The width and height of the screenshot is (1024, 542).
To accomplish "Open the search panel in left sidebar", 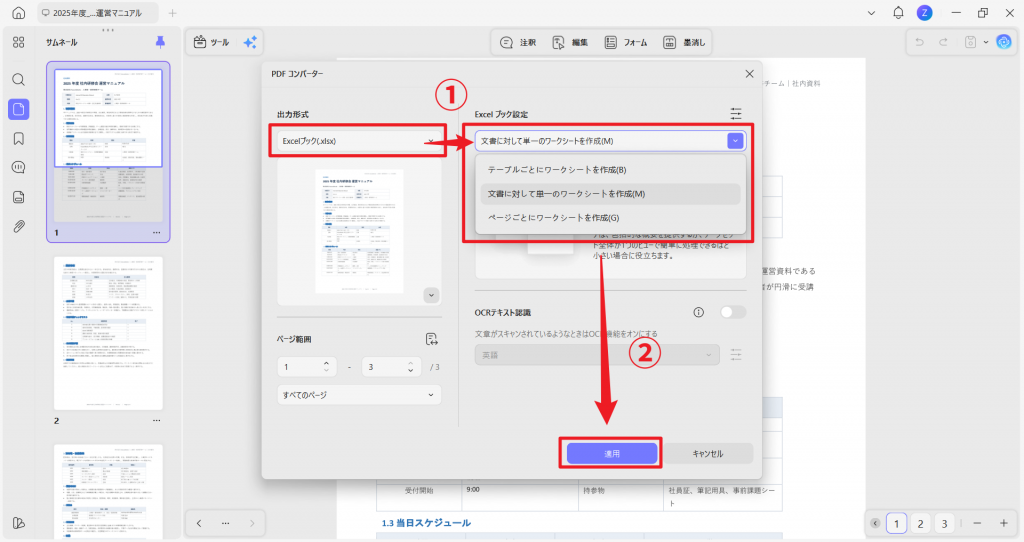I will click(18, 80).
